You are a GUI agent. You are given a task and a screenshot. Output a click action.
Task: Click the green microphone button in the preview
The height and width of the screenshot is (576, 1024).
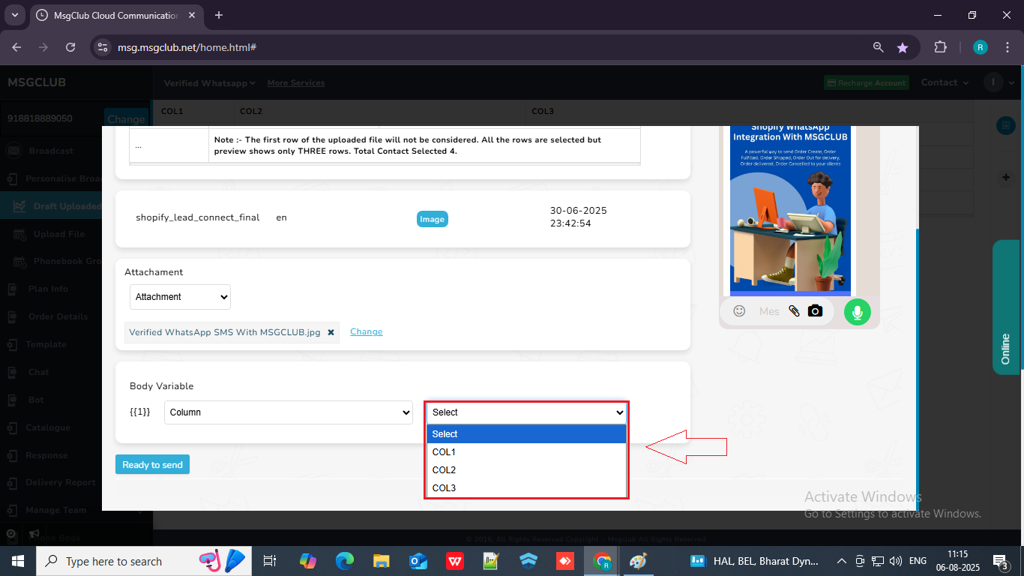coord(857,312)
